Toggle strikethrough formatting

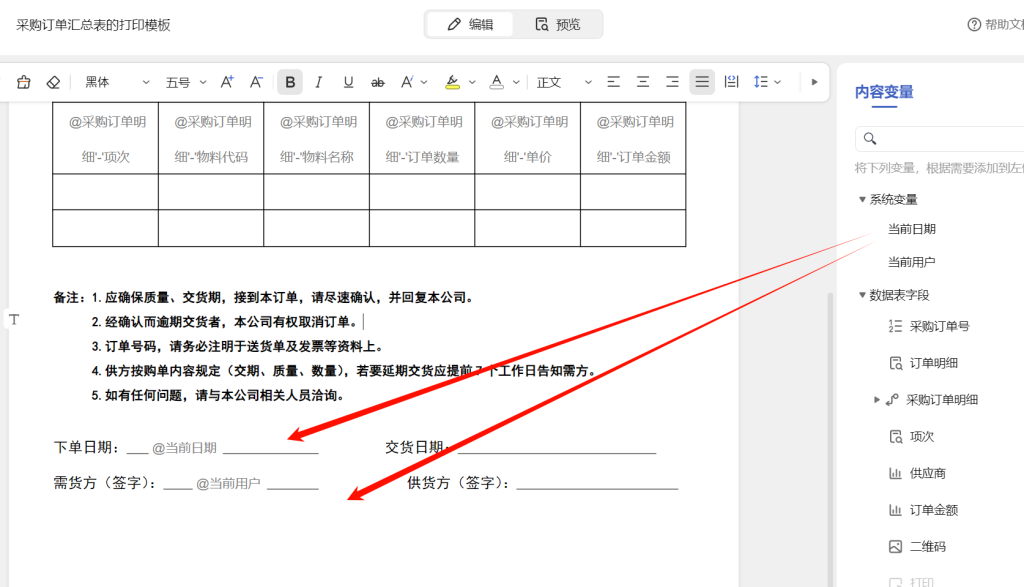pos(377,82)
